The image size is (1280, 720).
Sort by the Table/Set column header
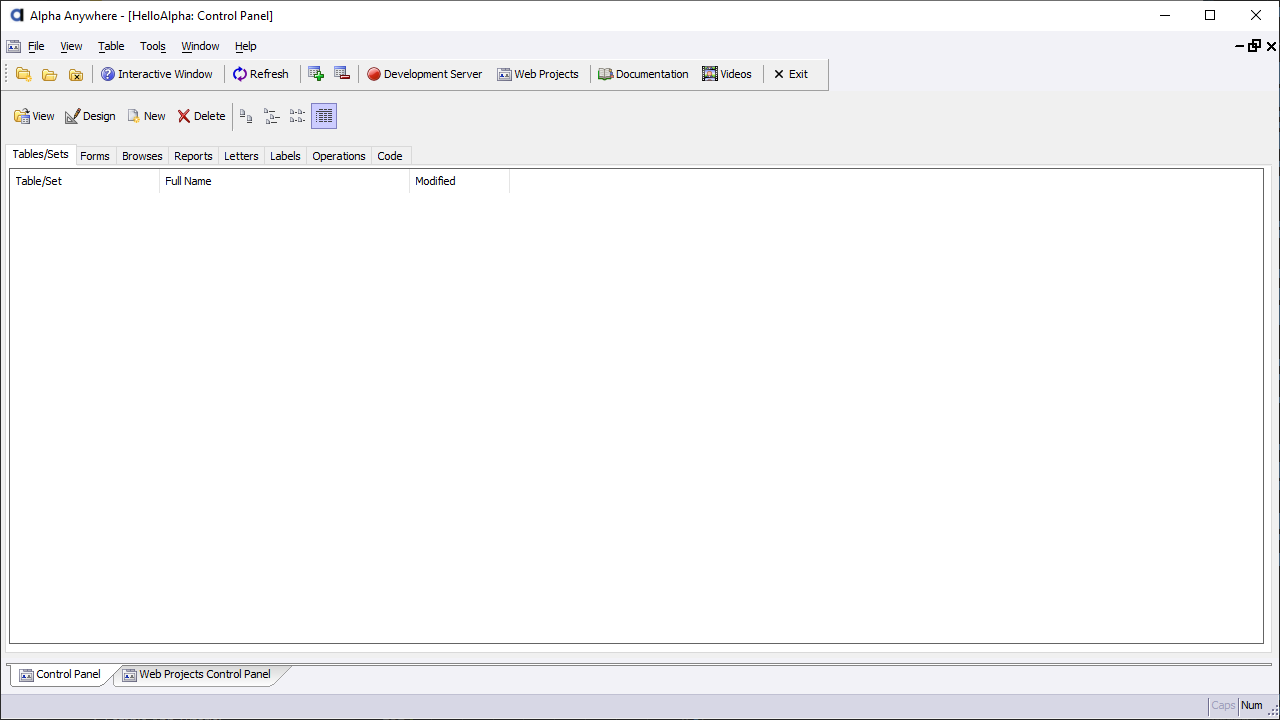[85, 181]
